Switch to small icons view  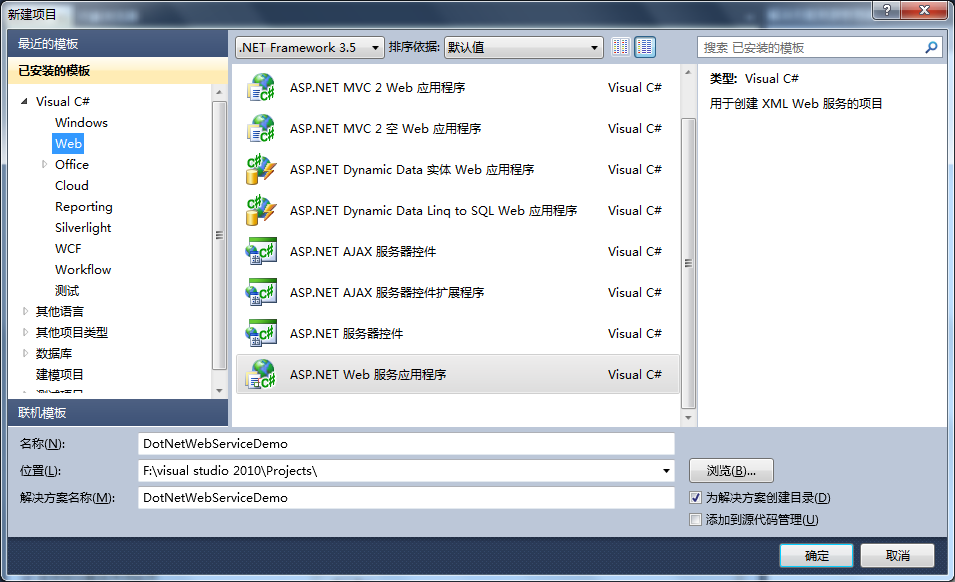(621, 47)
